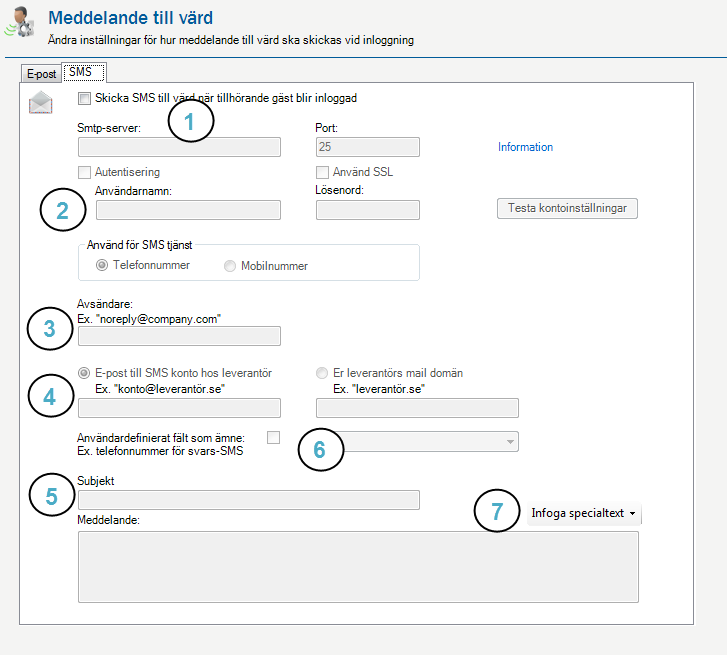Click the leverantör.se mail domain field
The image size is (727, 655).
[417, 408]
